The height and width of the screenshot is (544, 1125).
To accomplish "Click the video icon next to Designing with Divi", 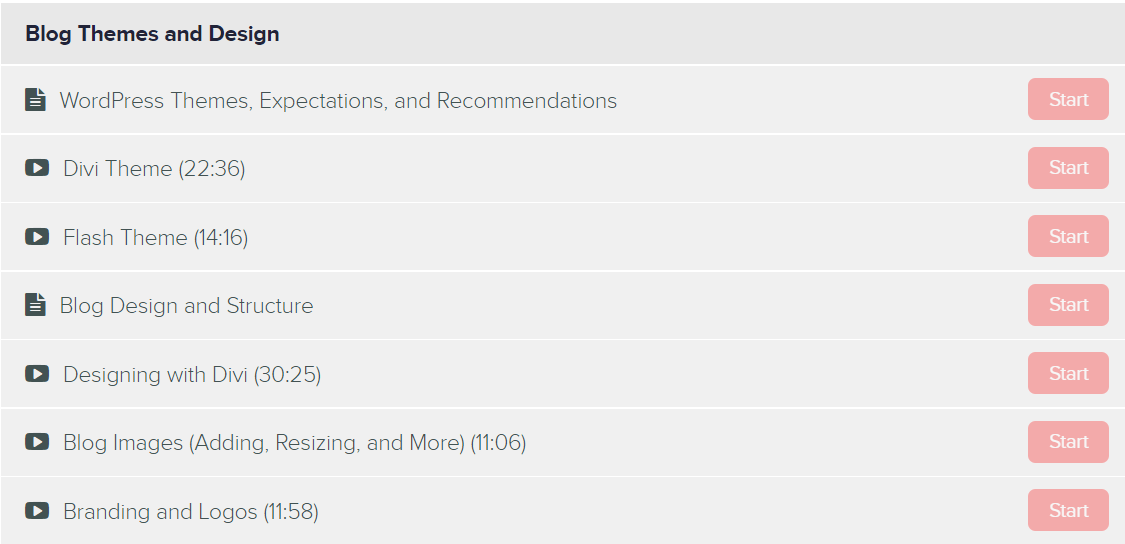I will pos(37,373).
